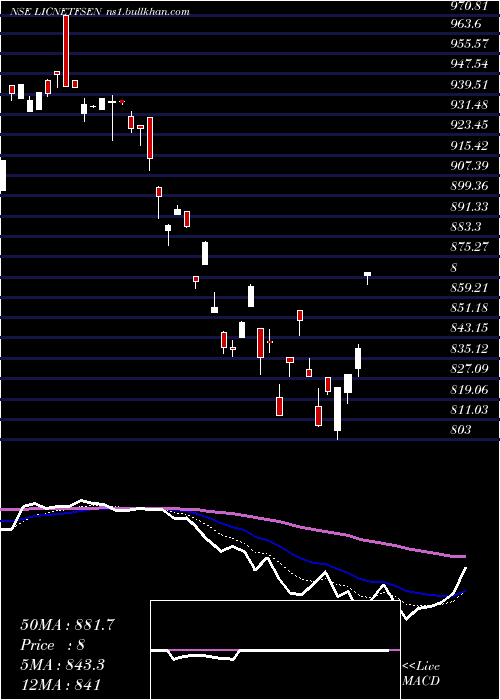Click the 50MA : 881.7 readout
Image resolution: width=500 pixels, height=700 pixels.
(x=67, y=625)
